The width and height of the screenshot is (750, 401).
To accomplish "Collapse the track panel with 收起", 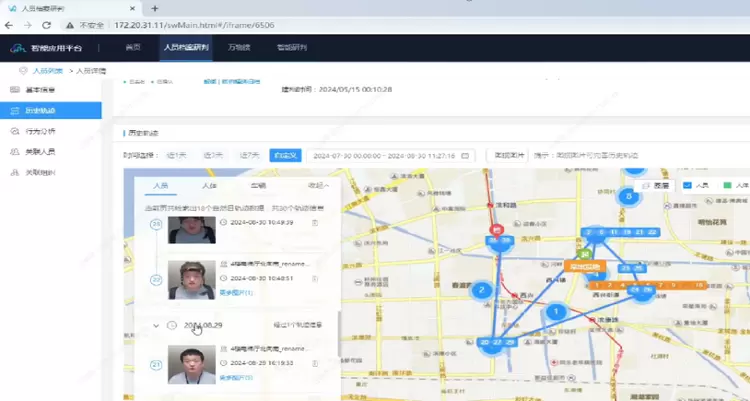I will 318,186.
